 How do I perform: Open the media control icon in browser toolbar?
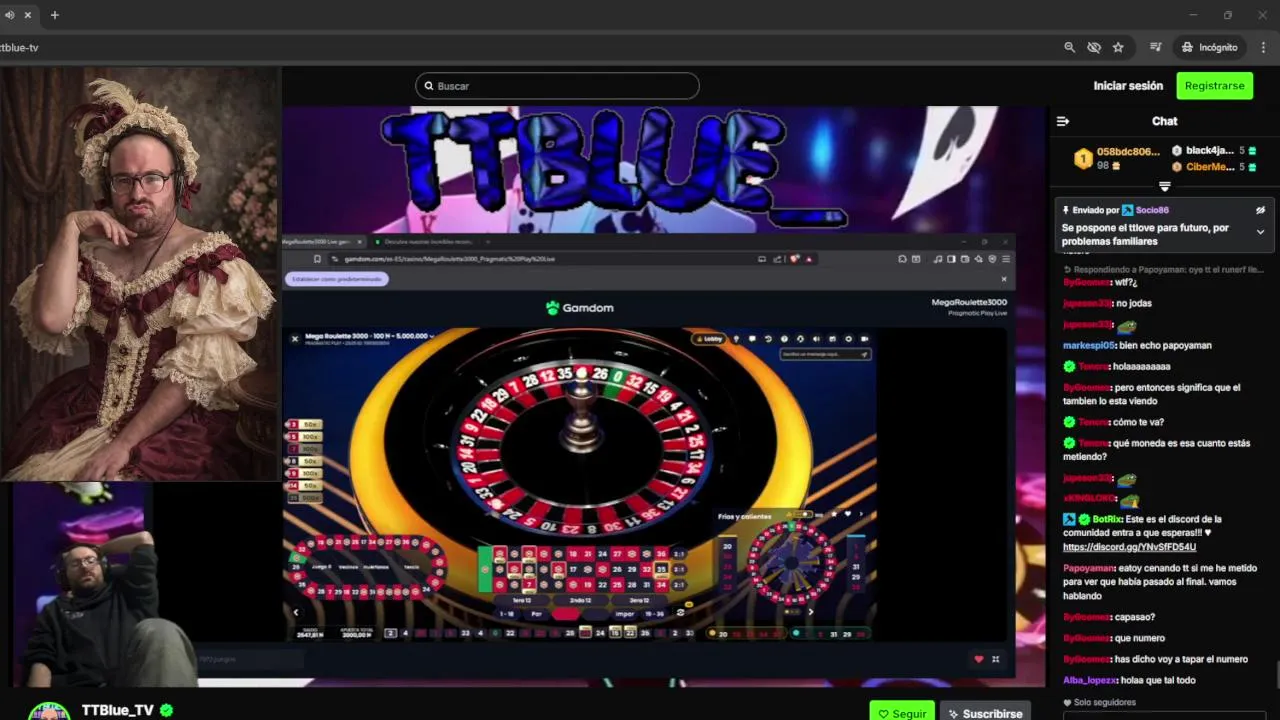tap(1155, 47)
